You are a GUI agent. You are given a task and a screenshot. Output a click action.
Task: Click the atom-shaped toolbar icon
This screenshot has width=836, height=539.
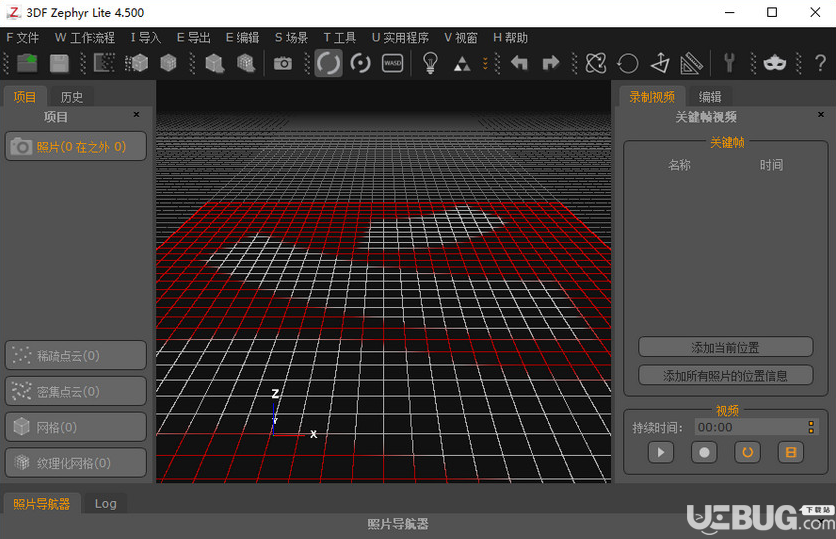pyautogui.click(x=596, y=63)
